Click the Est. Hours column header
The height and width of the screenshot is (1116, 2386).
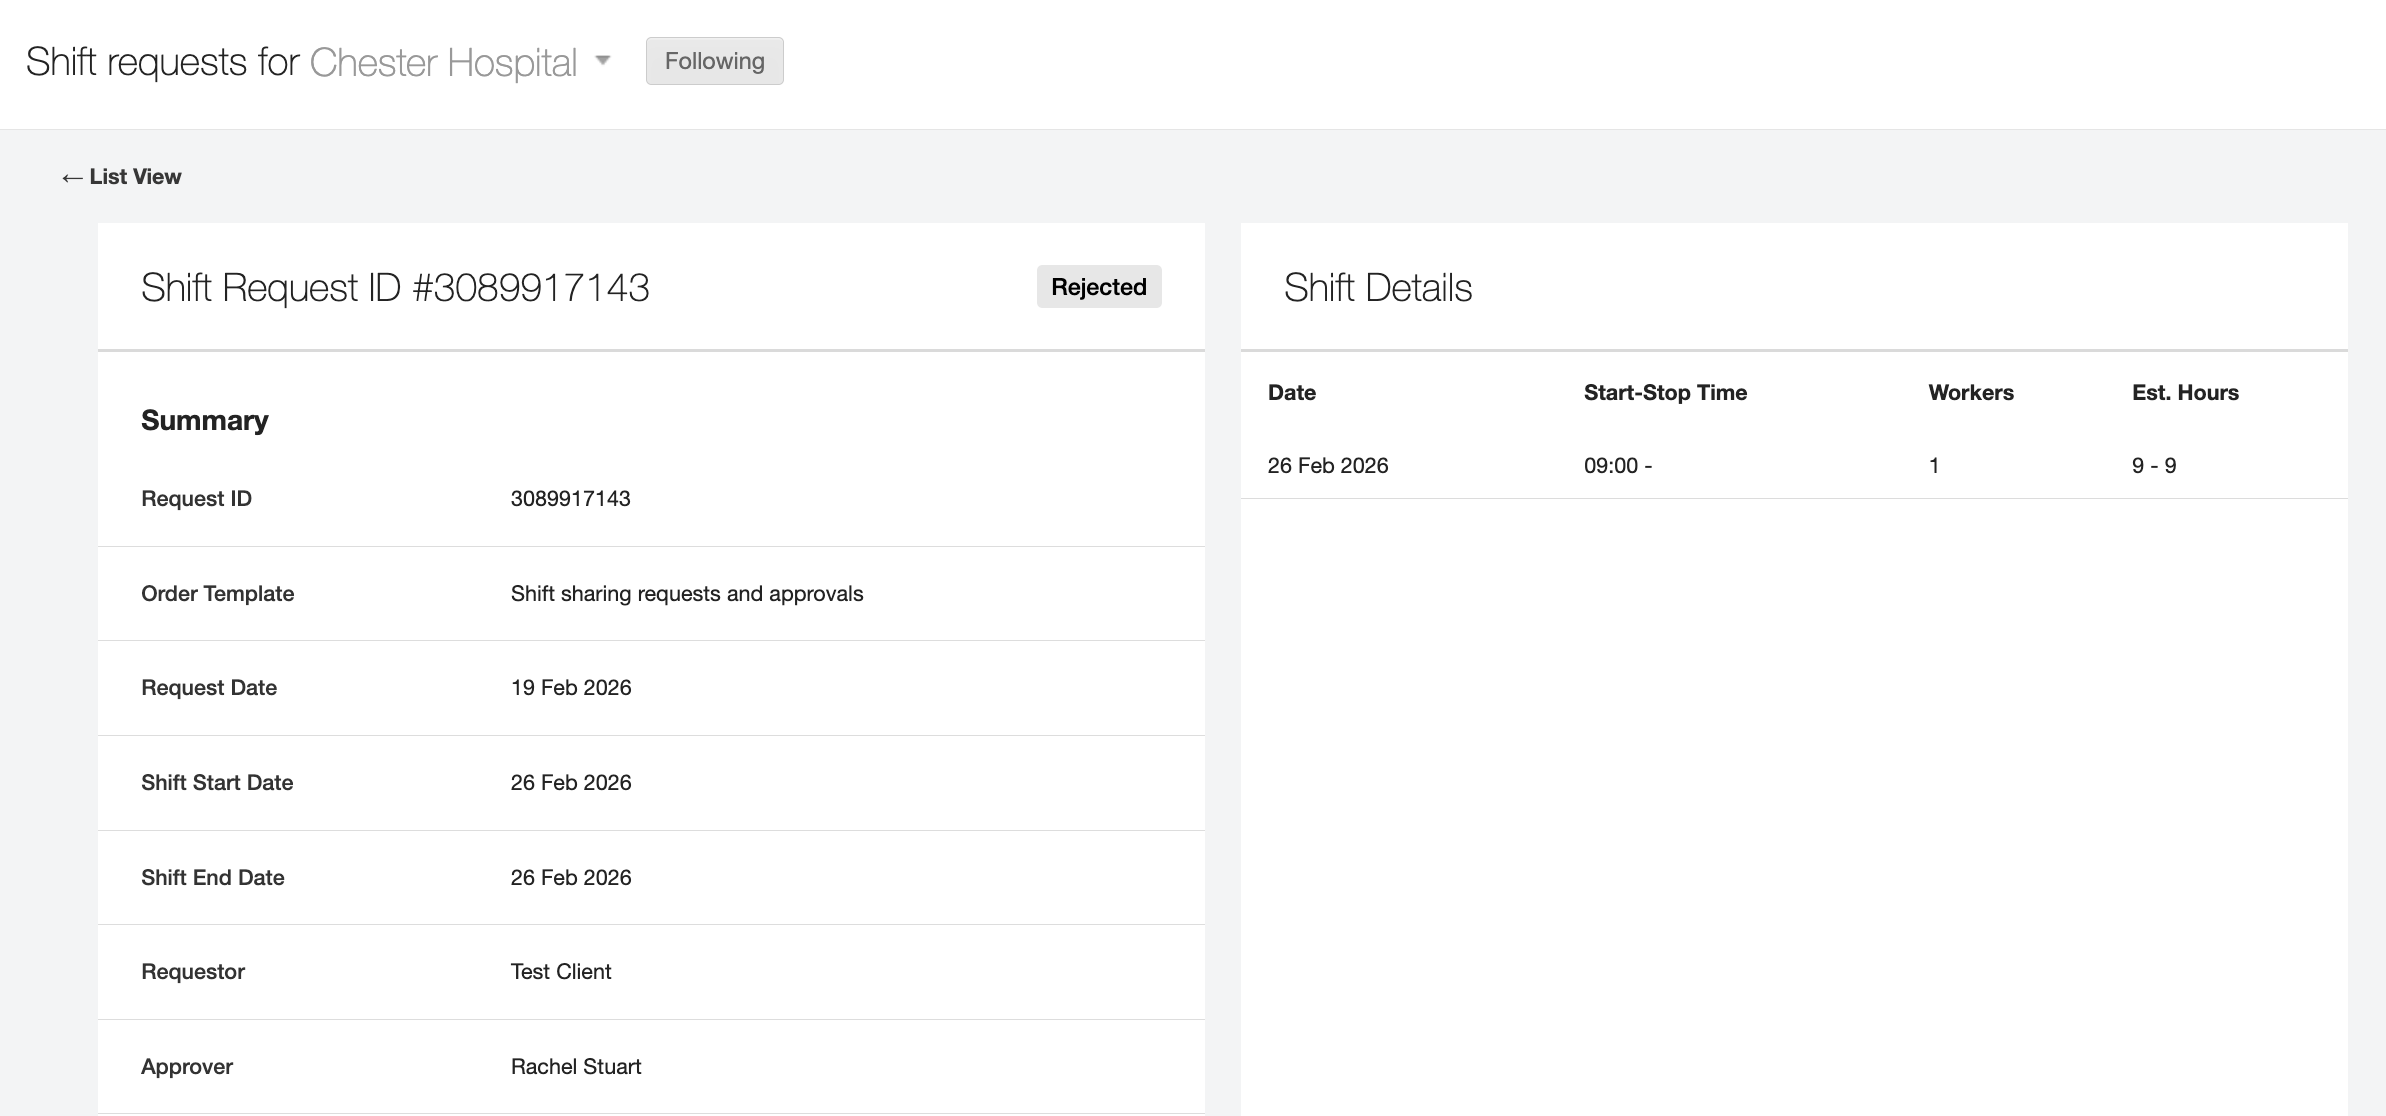tap(2184, 392)
